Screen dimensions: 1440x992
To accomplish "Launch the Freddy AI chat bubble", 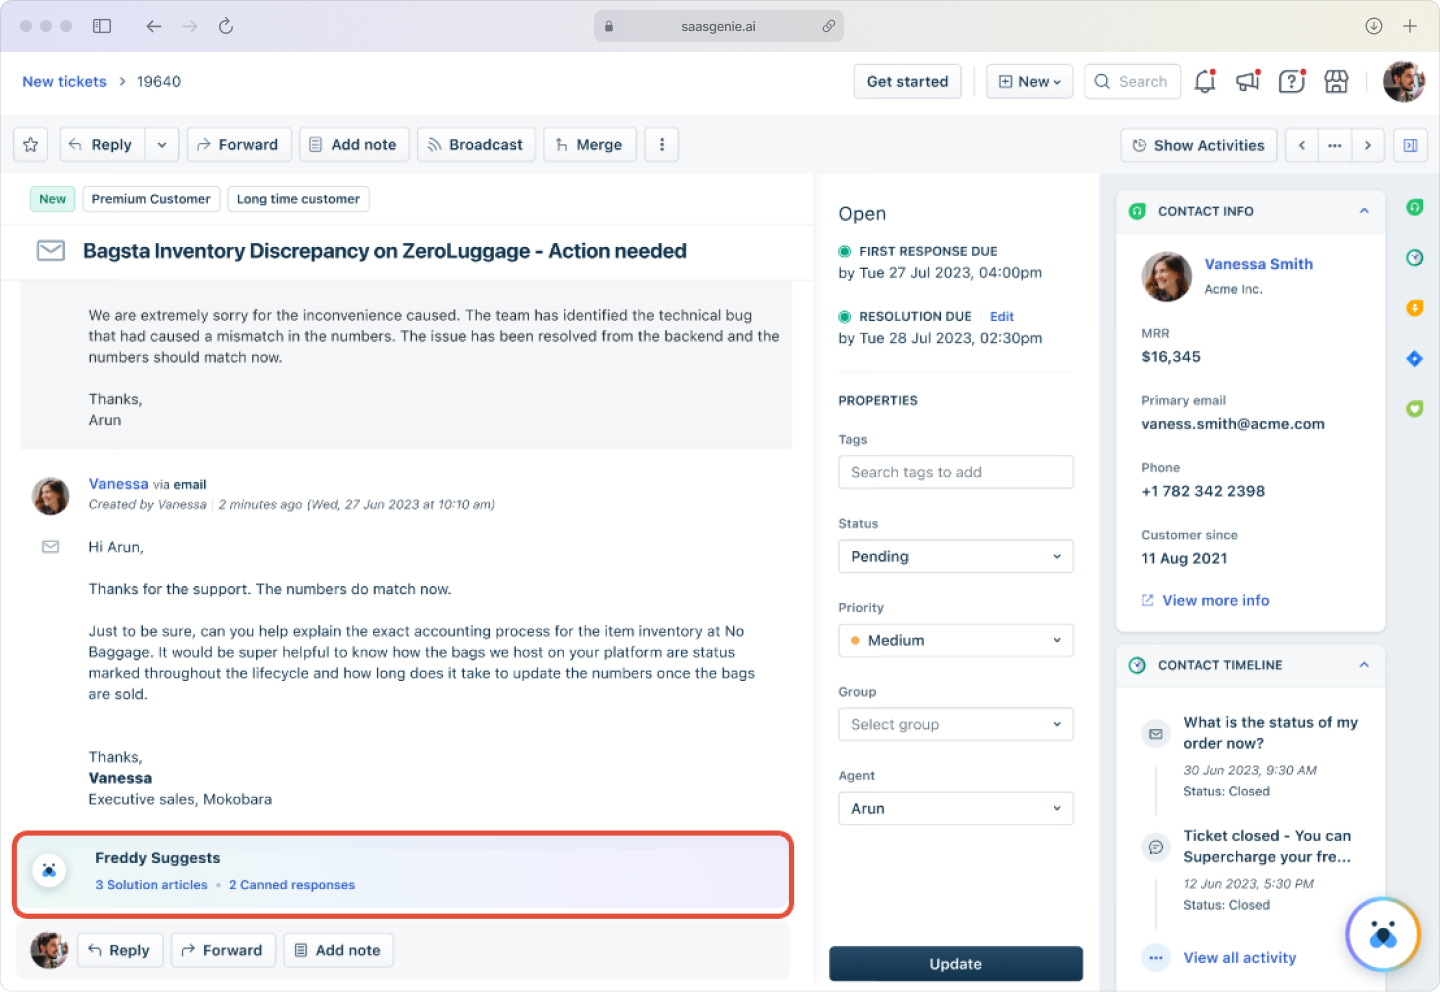I will tap(1383, 934).
